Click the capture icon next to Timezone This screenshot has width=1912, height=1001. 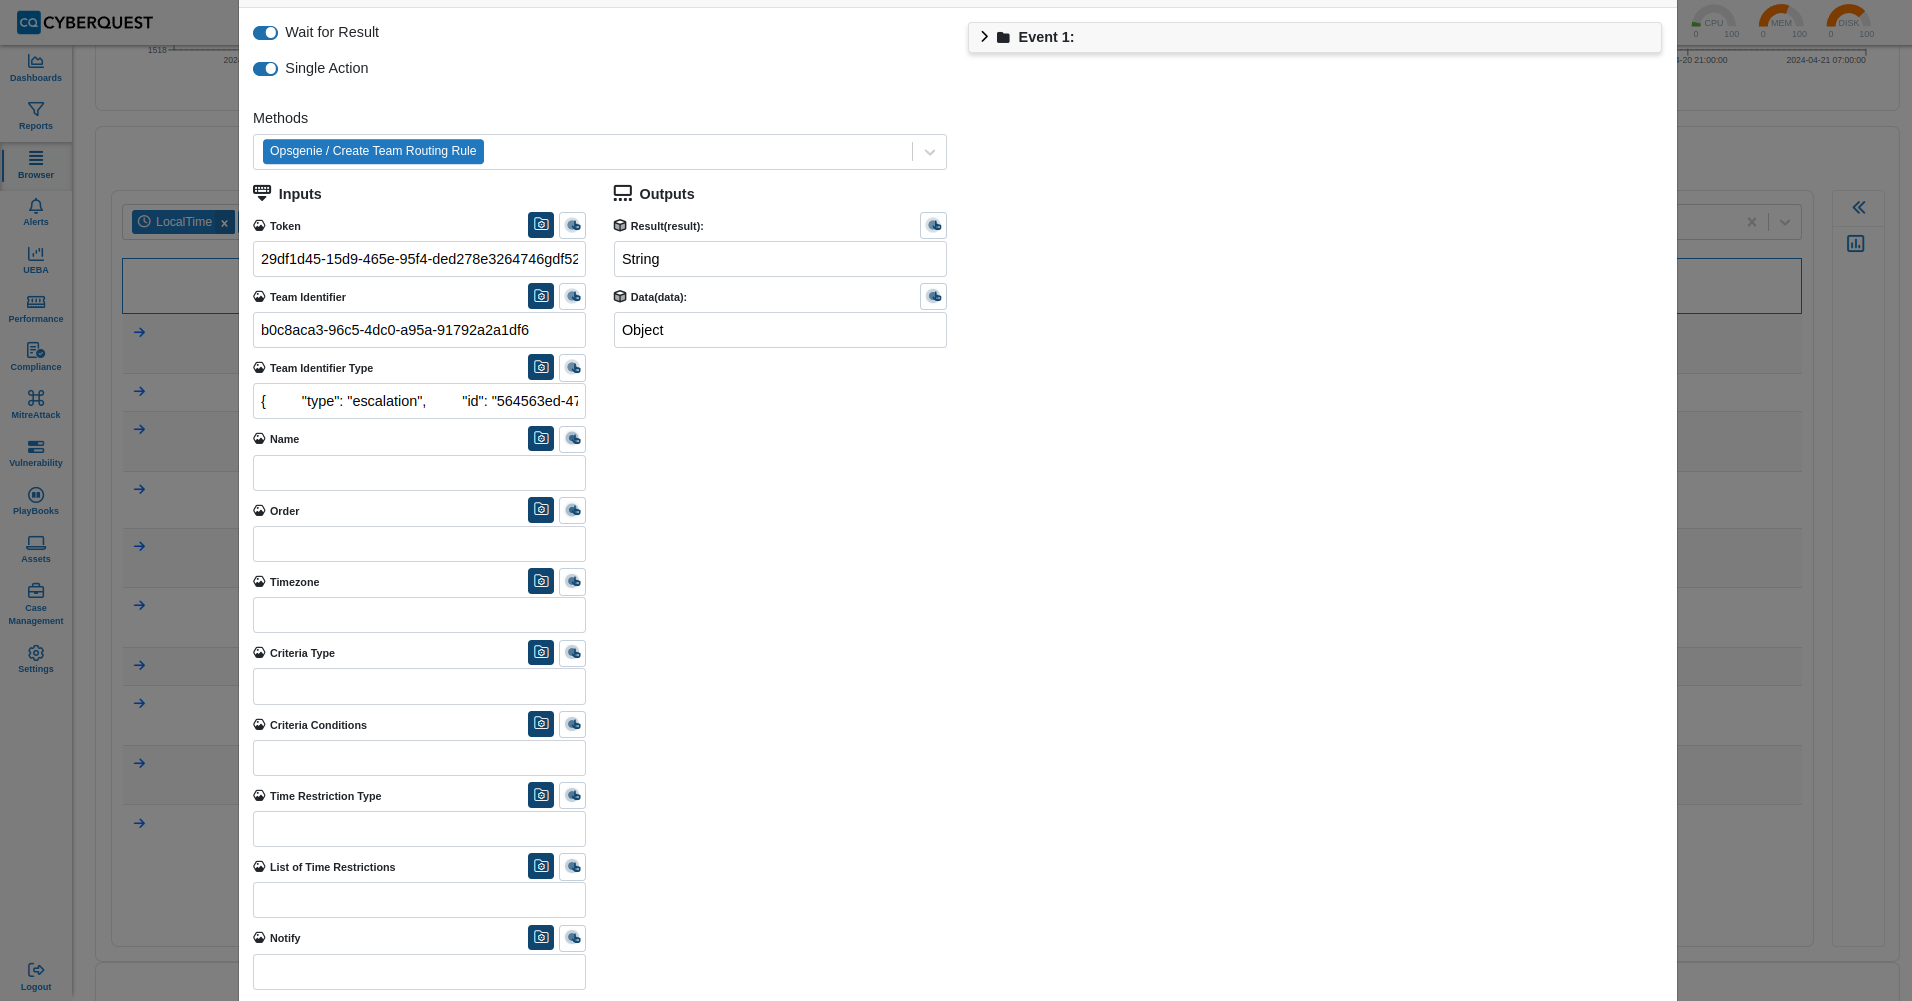click(541, 581)
